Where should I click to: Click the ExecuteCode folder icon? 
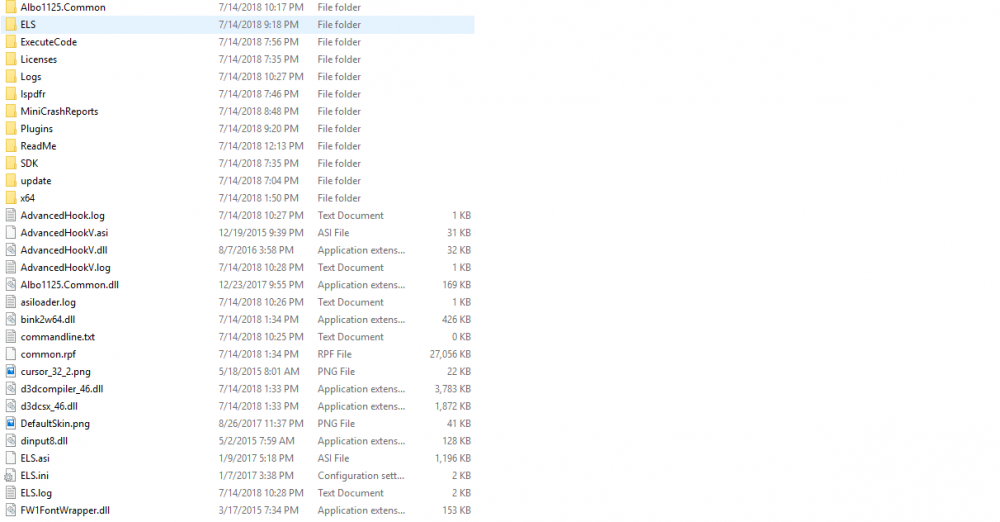pyautogui.click(x=10, y=41)
